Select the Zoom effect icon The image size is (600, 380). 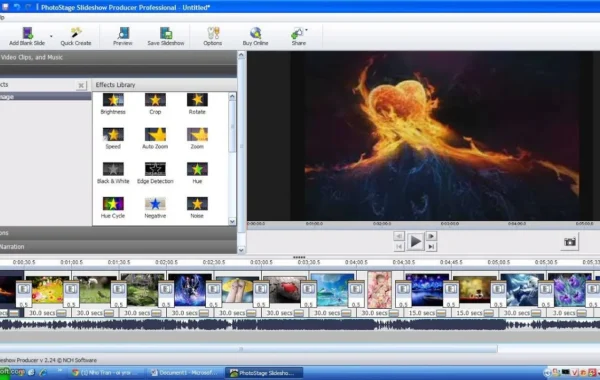(197, 134)
